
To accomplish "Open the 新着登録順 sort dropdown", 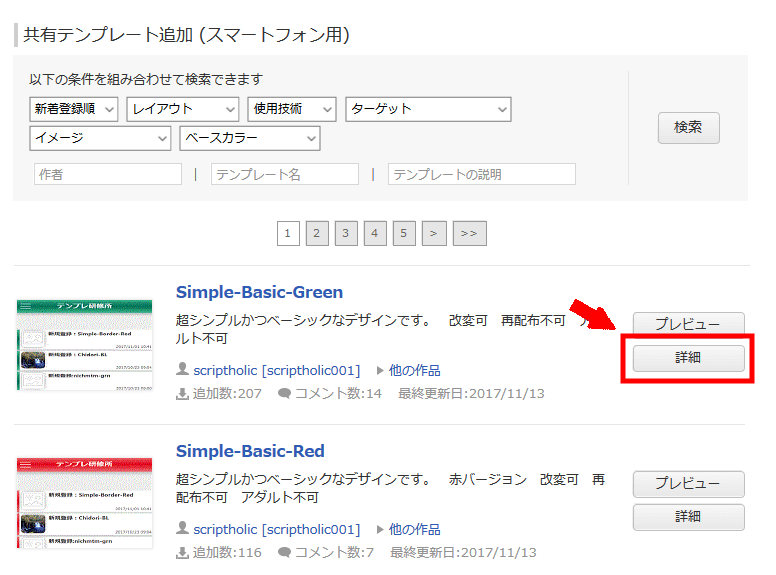I will (x=74, y=109).
